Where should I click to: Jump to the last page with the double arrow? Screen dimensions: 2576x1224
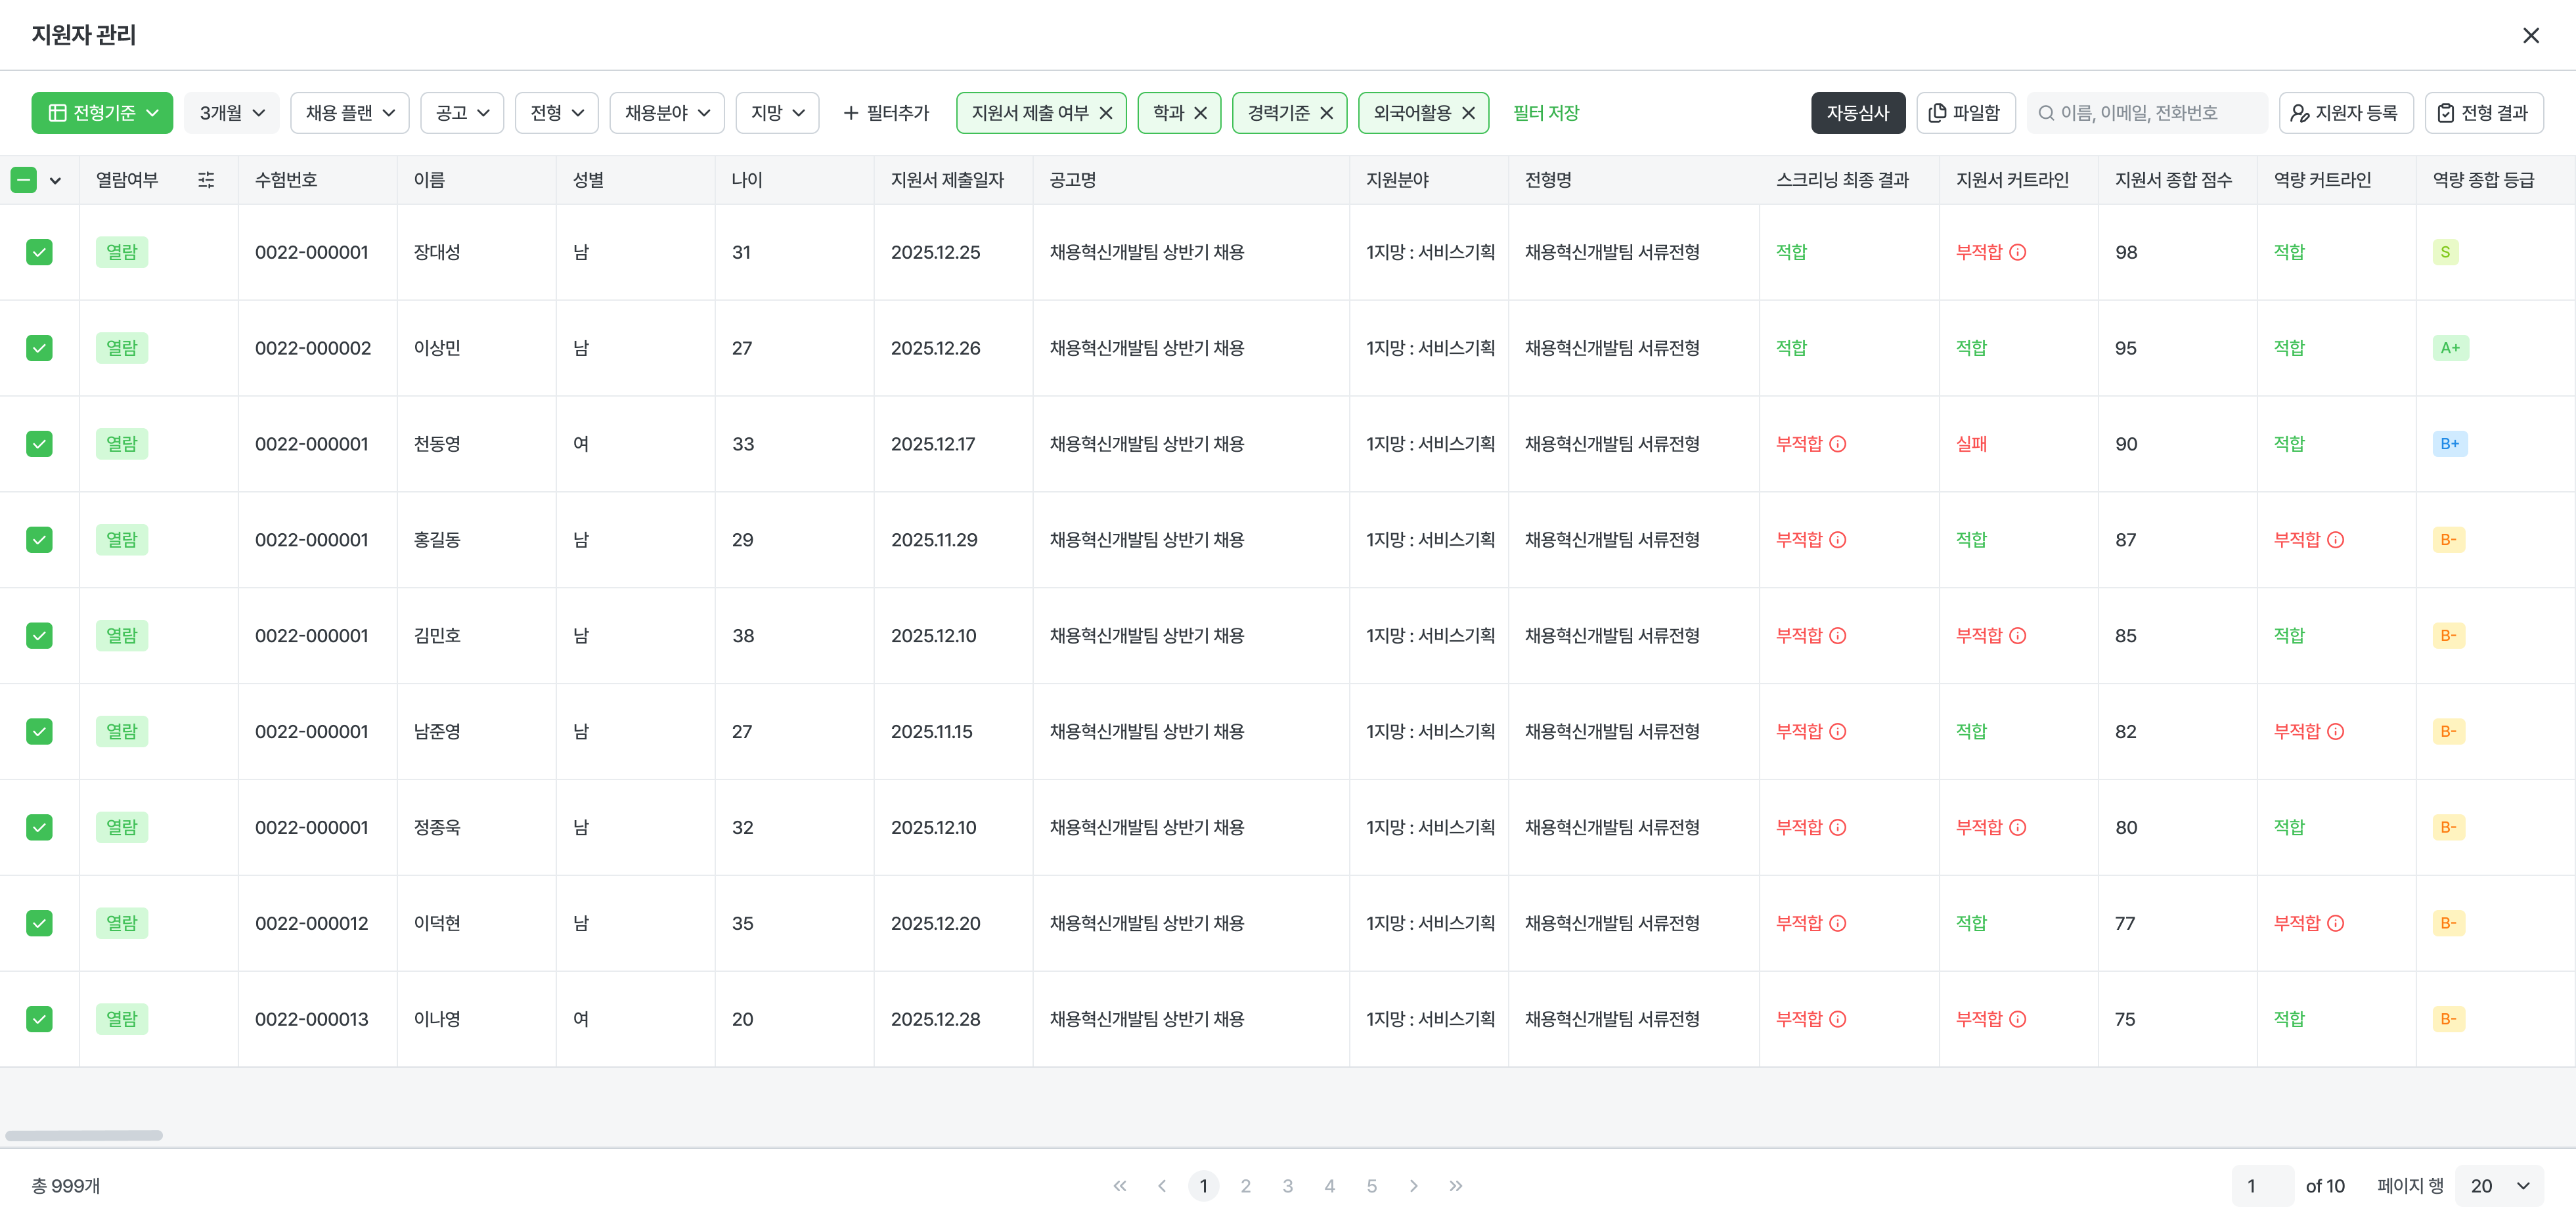coord(1456,1186)
